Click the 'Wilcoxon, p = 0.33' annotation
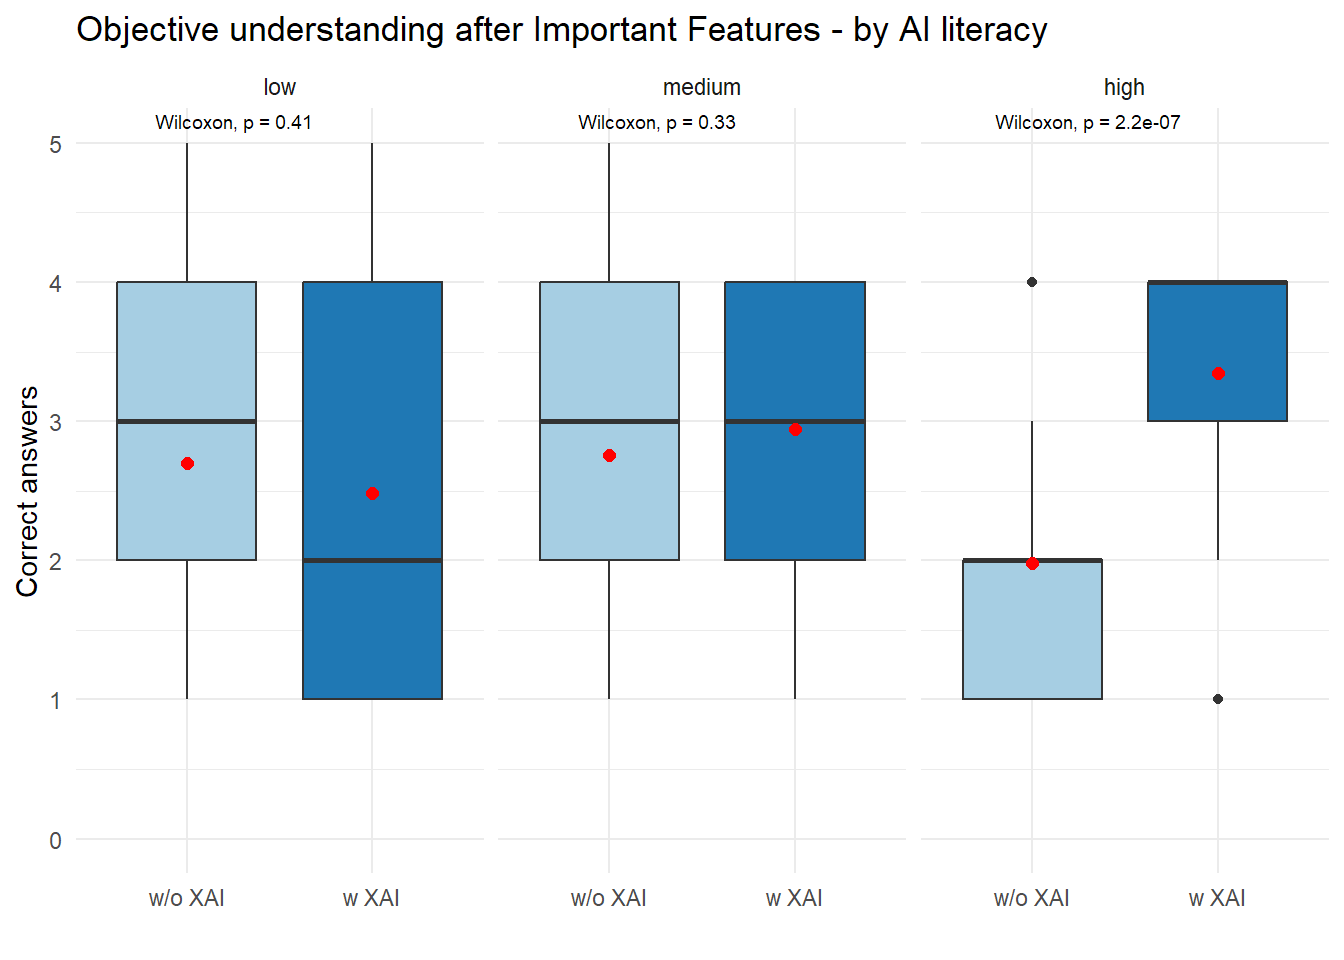Screen dimensions: 1344x960 coord(656,123)
